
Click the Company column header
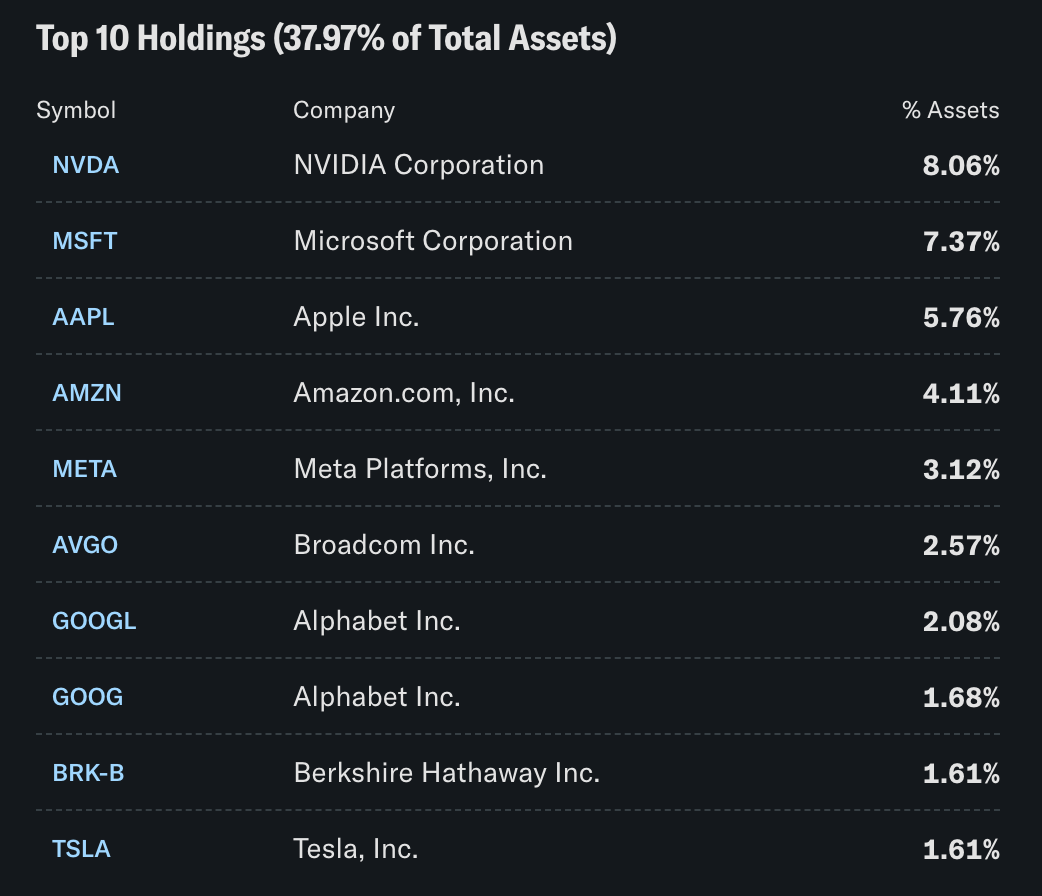[344, 110]
